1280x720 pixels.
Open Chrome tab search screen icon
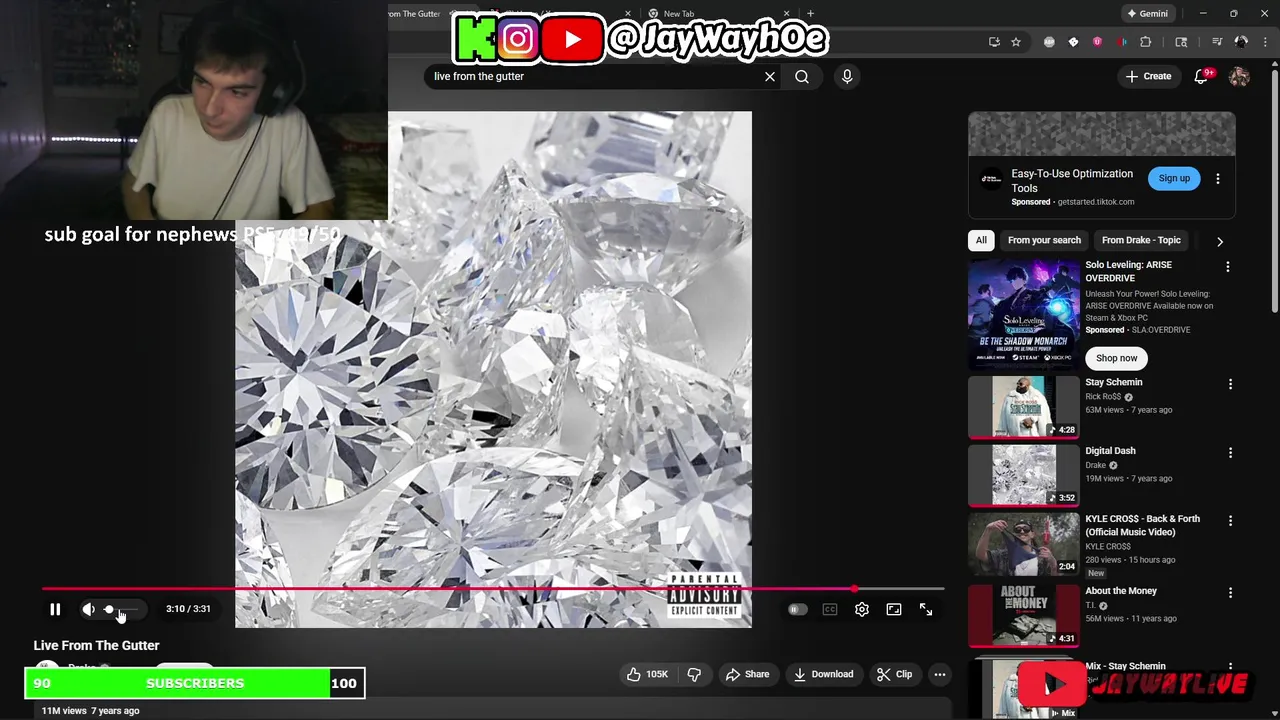(1181, 42)
